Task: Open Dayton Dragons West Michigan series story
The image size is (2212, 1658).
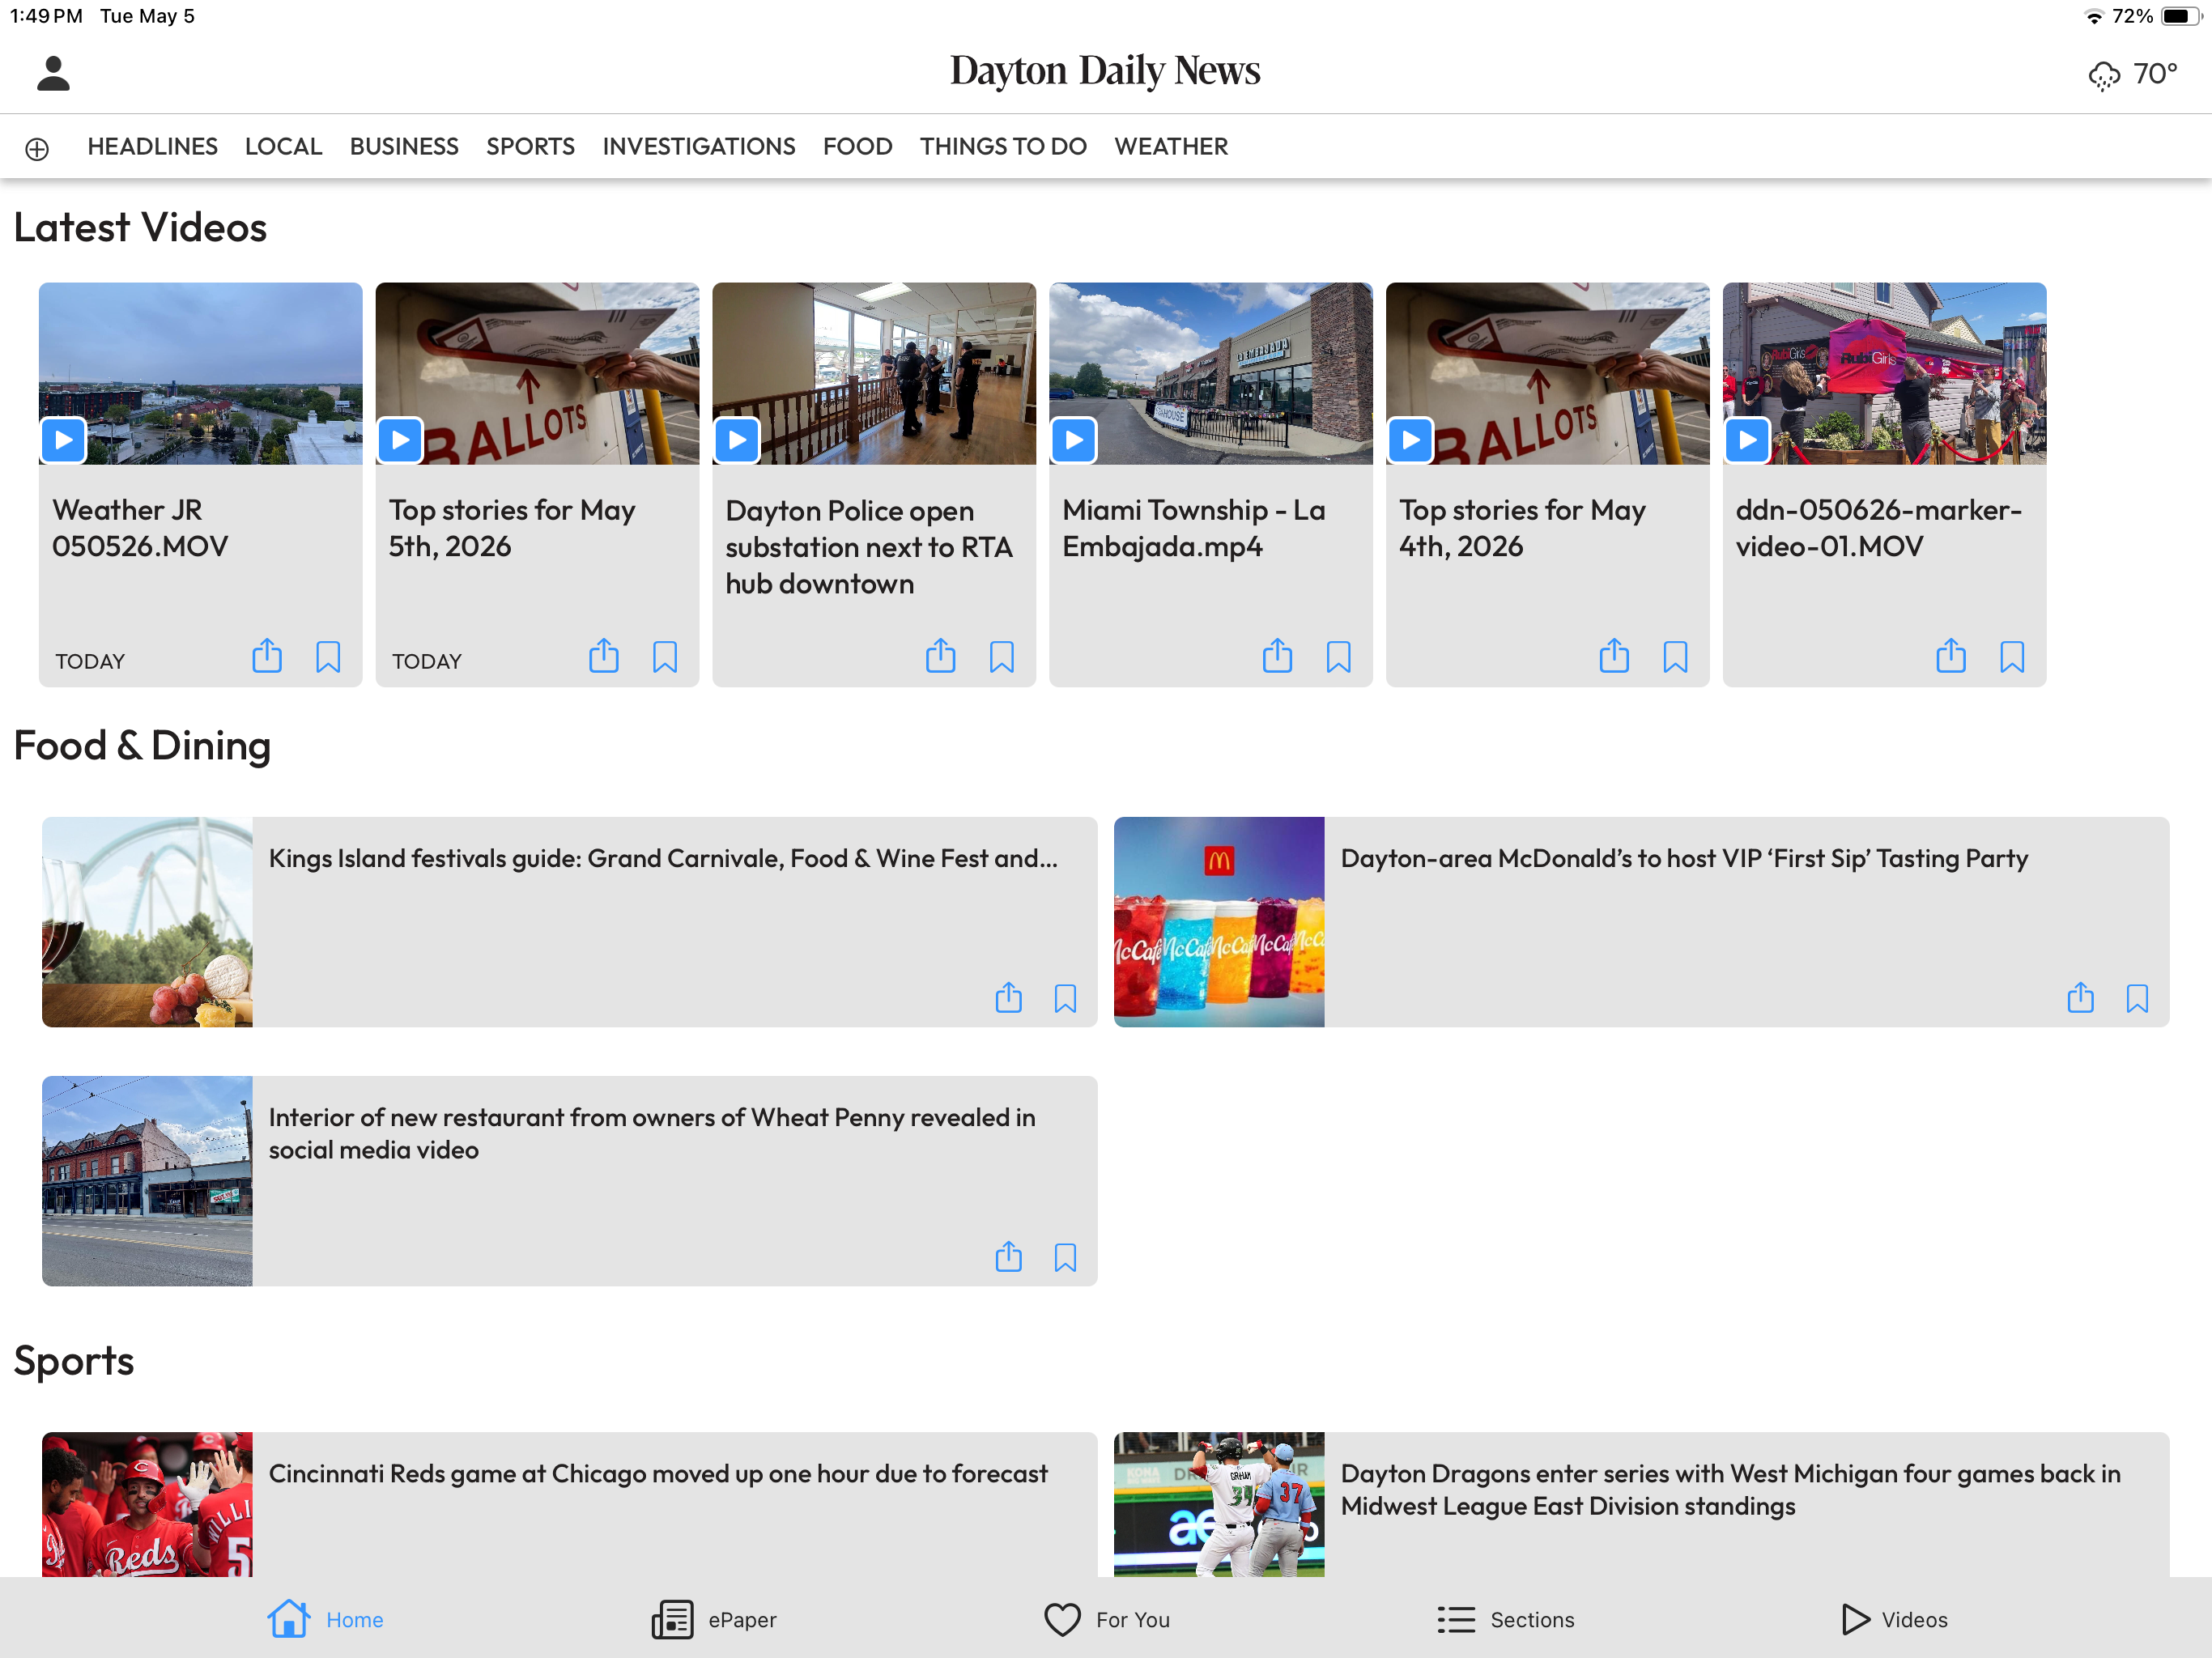Action: coord(1730,1489)
